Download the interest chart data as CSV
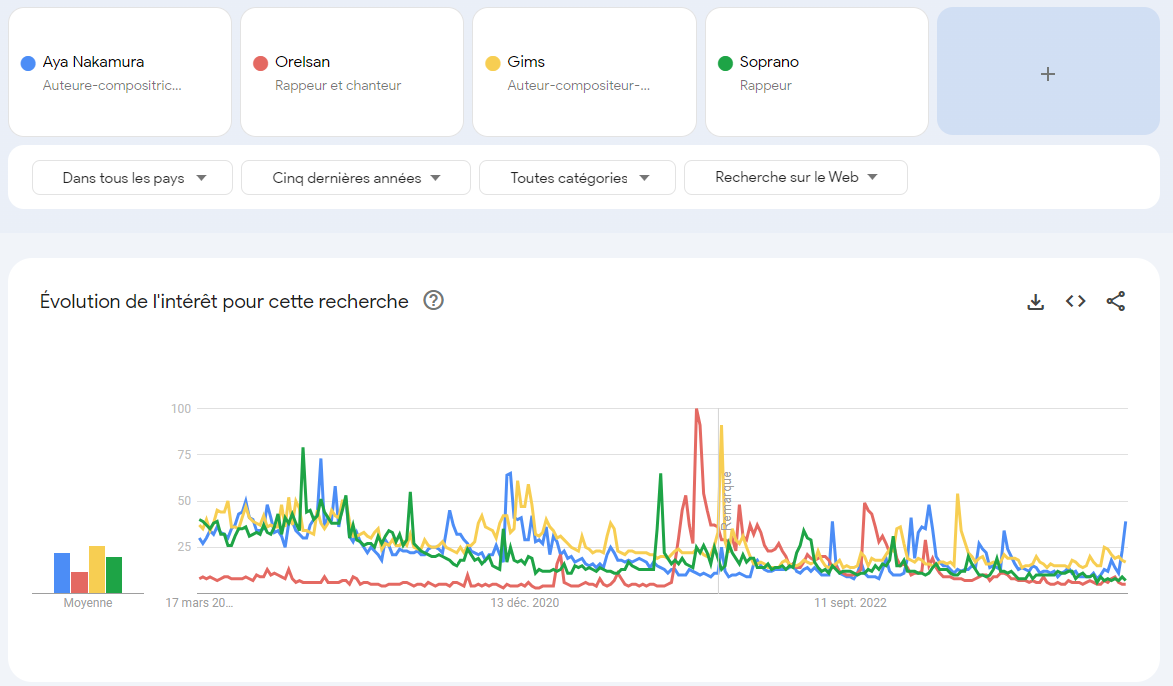1173x686 pixels. click(x=1035, y=301)
